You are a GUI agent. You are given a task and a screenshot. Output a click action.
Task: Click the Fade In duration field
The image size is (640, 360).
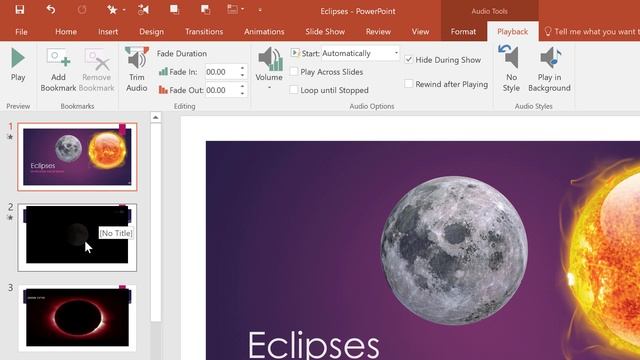coord(221,72)
